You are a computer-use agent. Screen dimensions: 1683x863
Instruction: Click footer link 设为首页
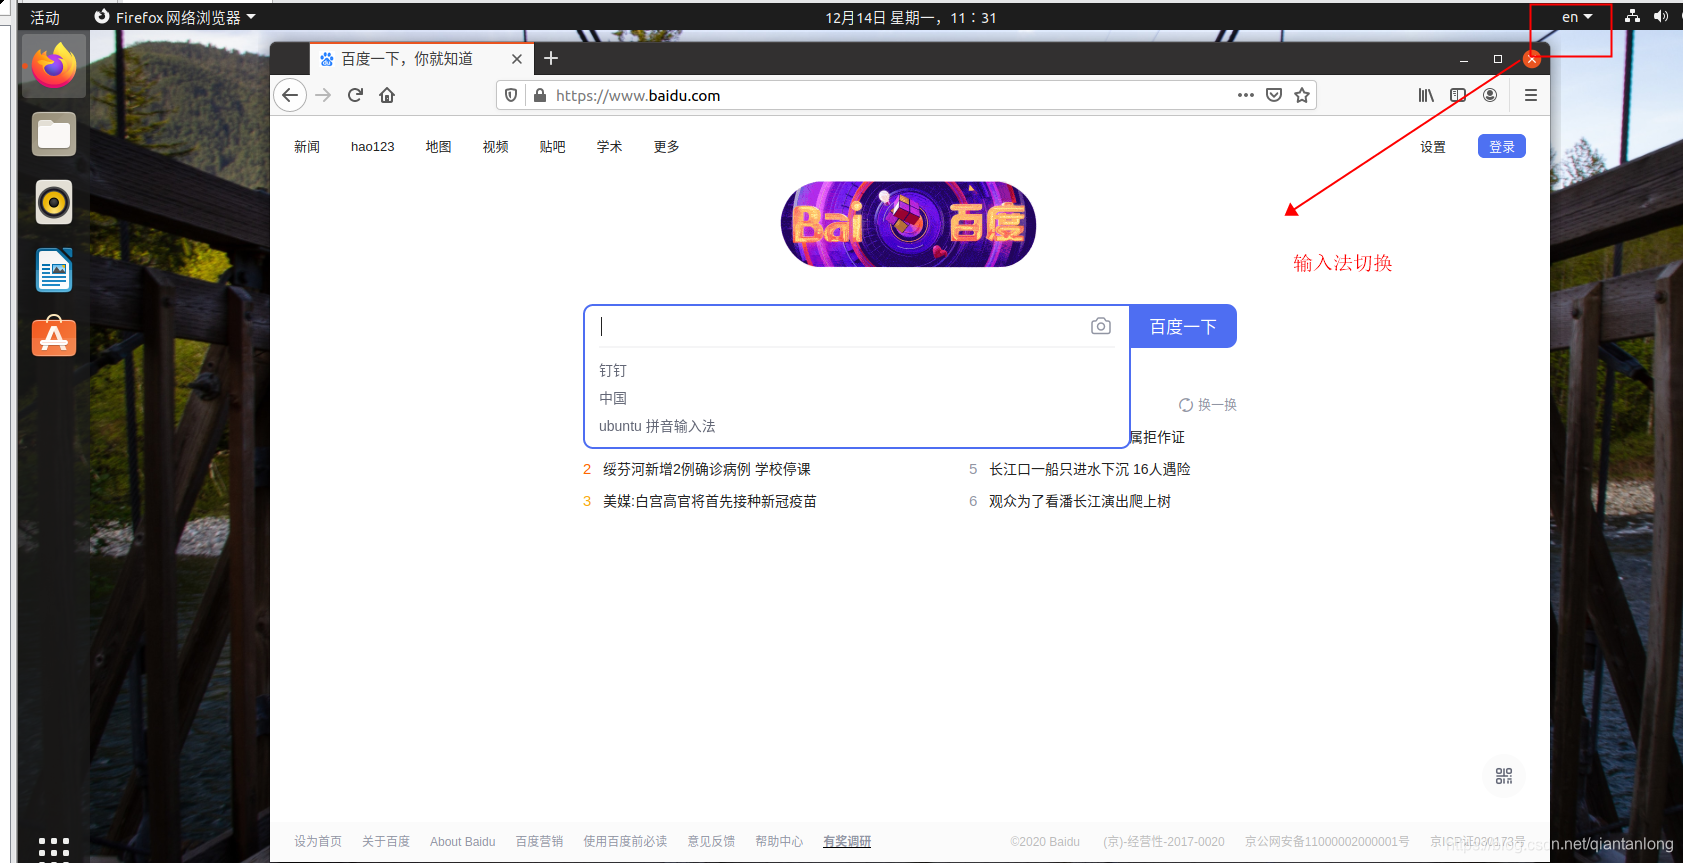pos(318,841)
